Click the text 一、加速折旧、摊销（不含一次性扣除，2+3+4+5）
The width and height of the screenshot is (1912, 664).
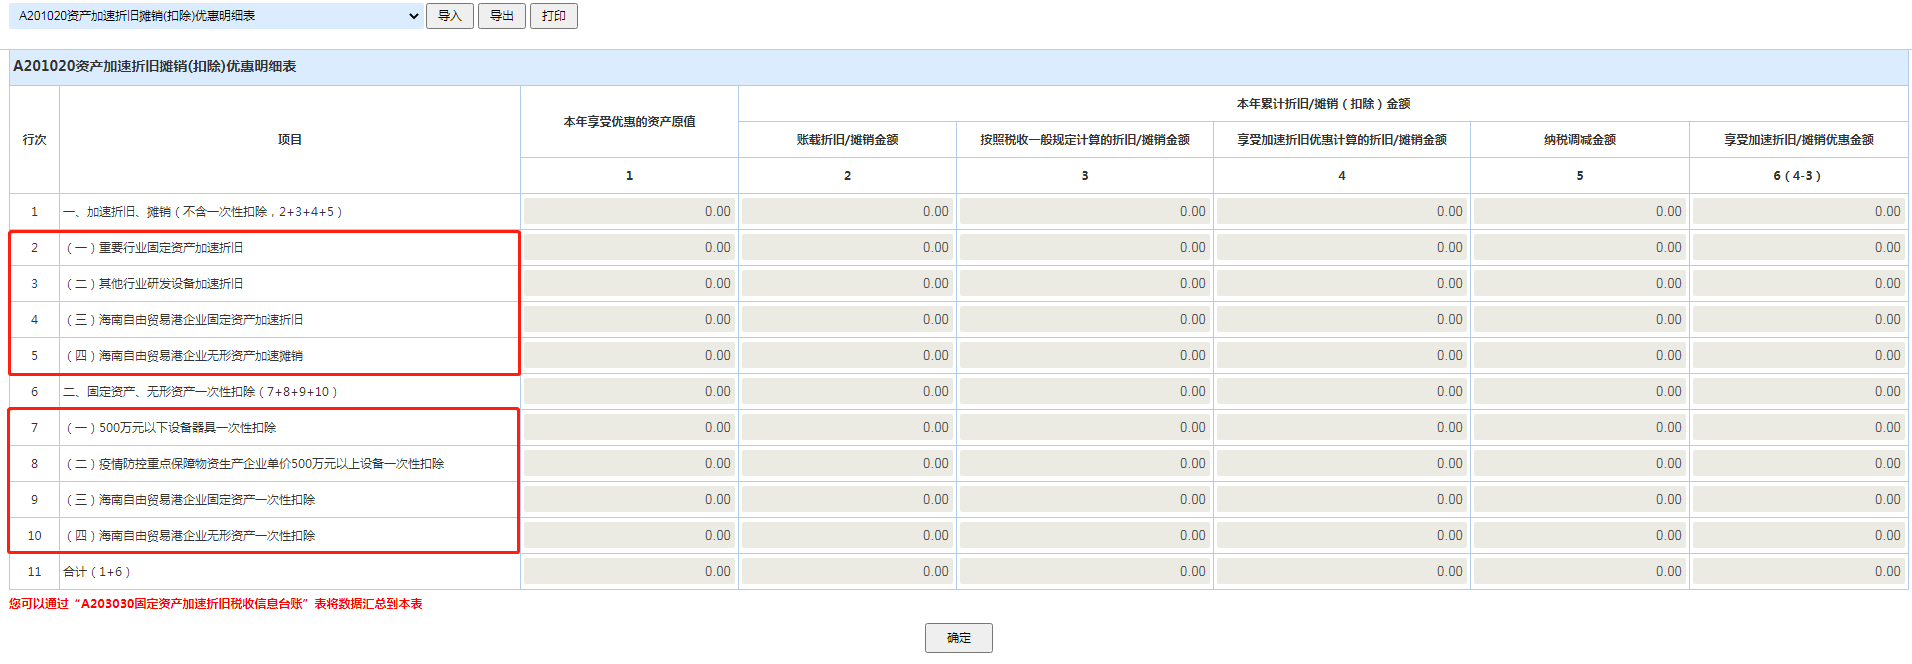click(204, 212)
